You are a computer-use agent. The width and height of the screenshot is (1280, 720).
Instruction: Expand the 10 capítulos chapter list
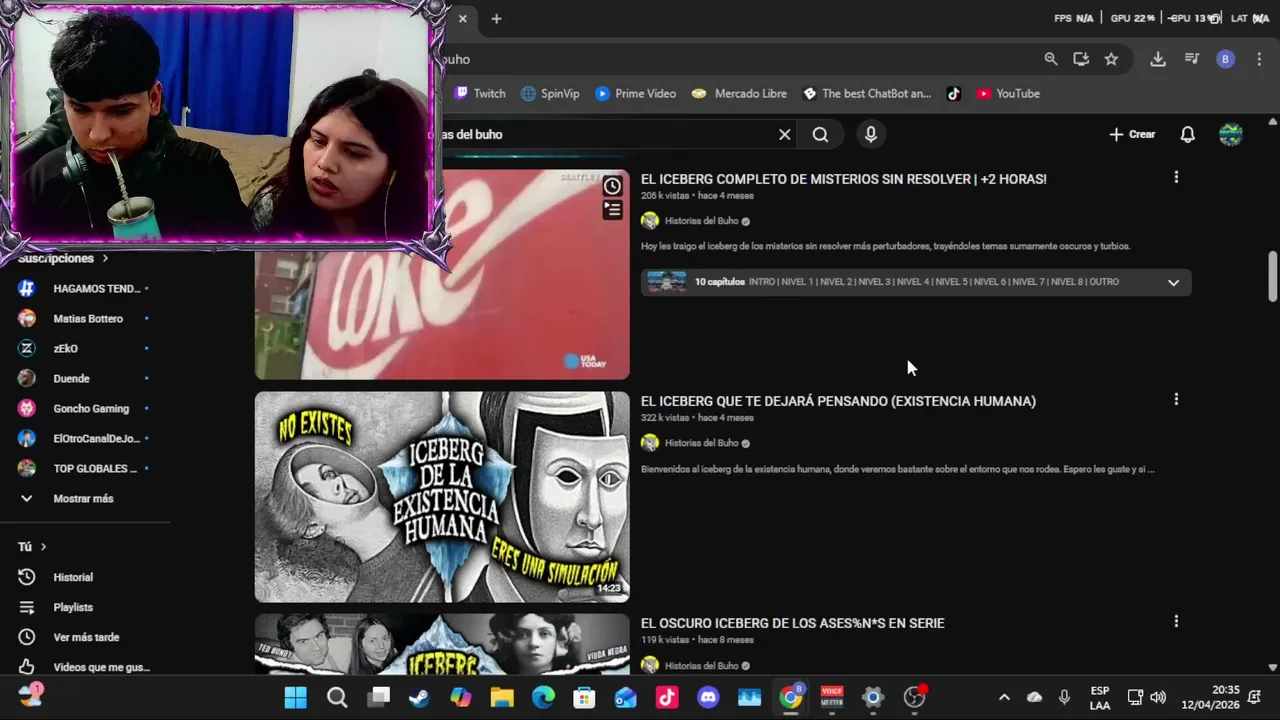[x=1173, y=282]
